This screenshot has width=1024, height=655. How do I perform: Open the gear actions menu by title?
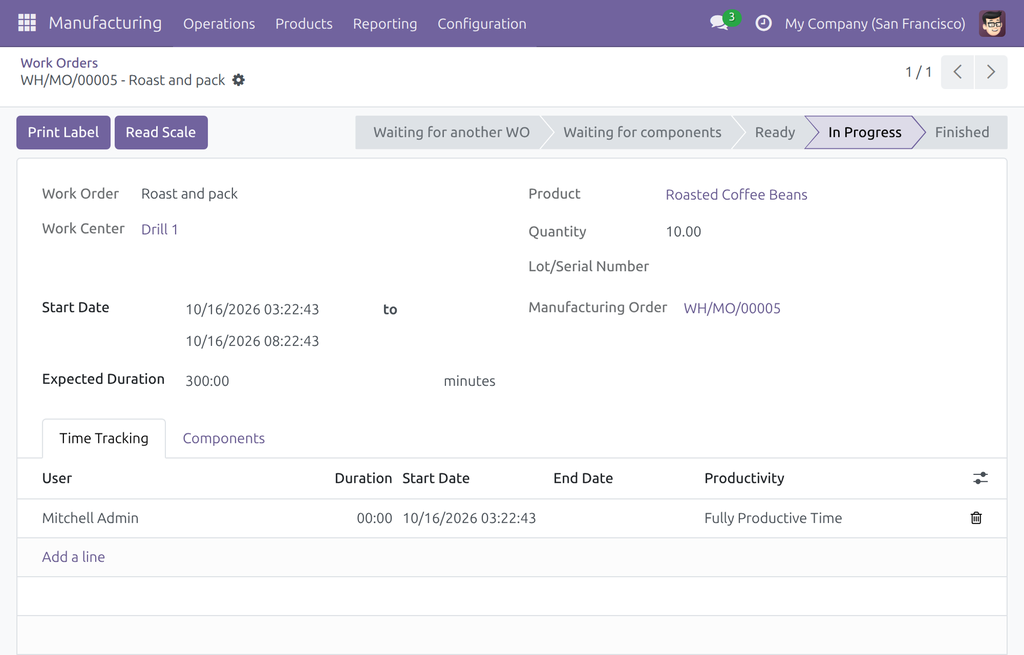tap(239, 80)
